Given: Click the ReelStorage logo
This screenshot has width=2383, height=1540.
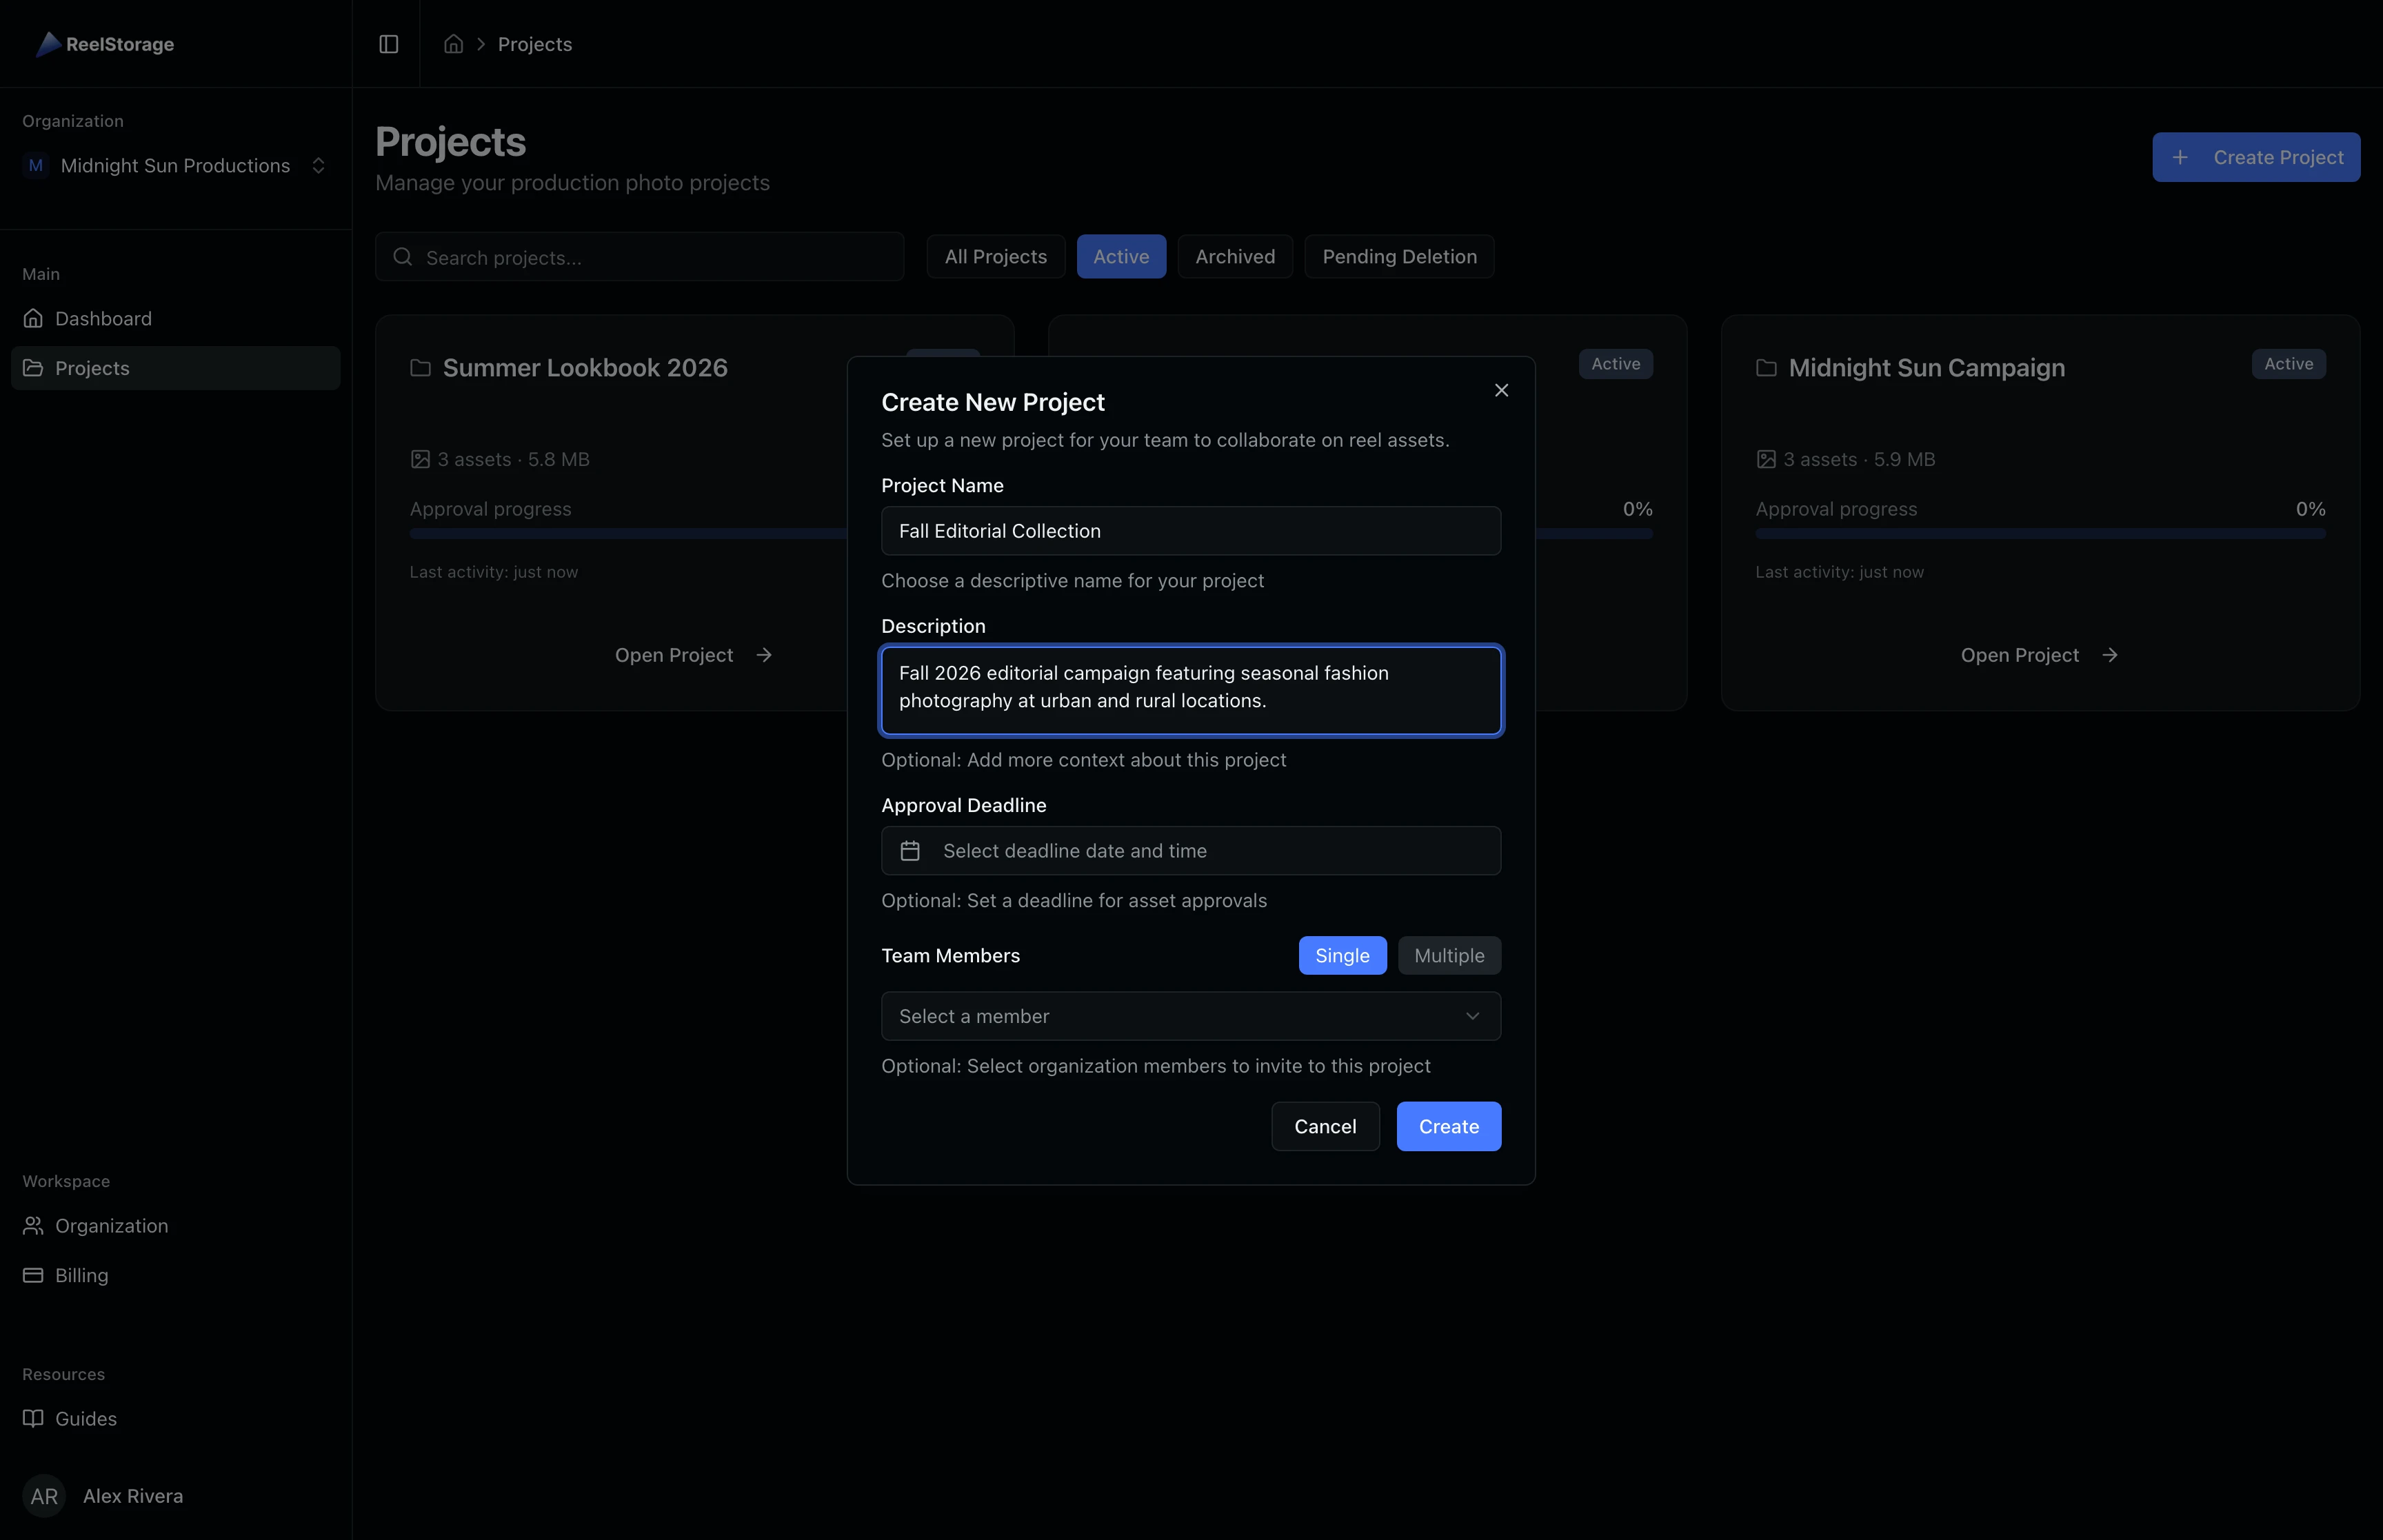Looking at the screenshot, I should (x=104, y=44).
